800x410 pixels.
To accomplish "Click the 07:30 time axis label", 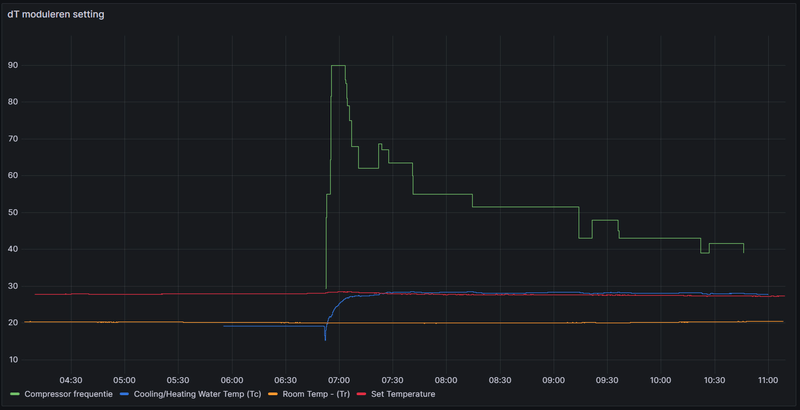I will (x=392, y=380).
